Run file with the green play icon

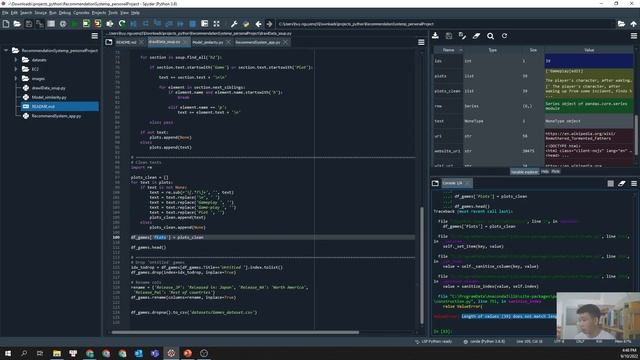click(74, 24)
